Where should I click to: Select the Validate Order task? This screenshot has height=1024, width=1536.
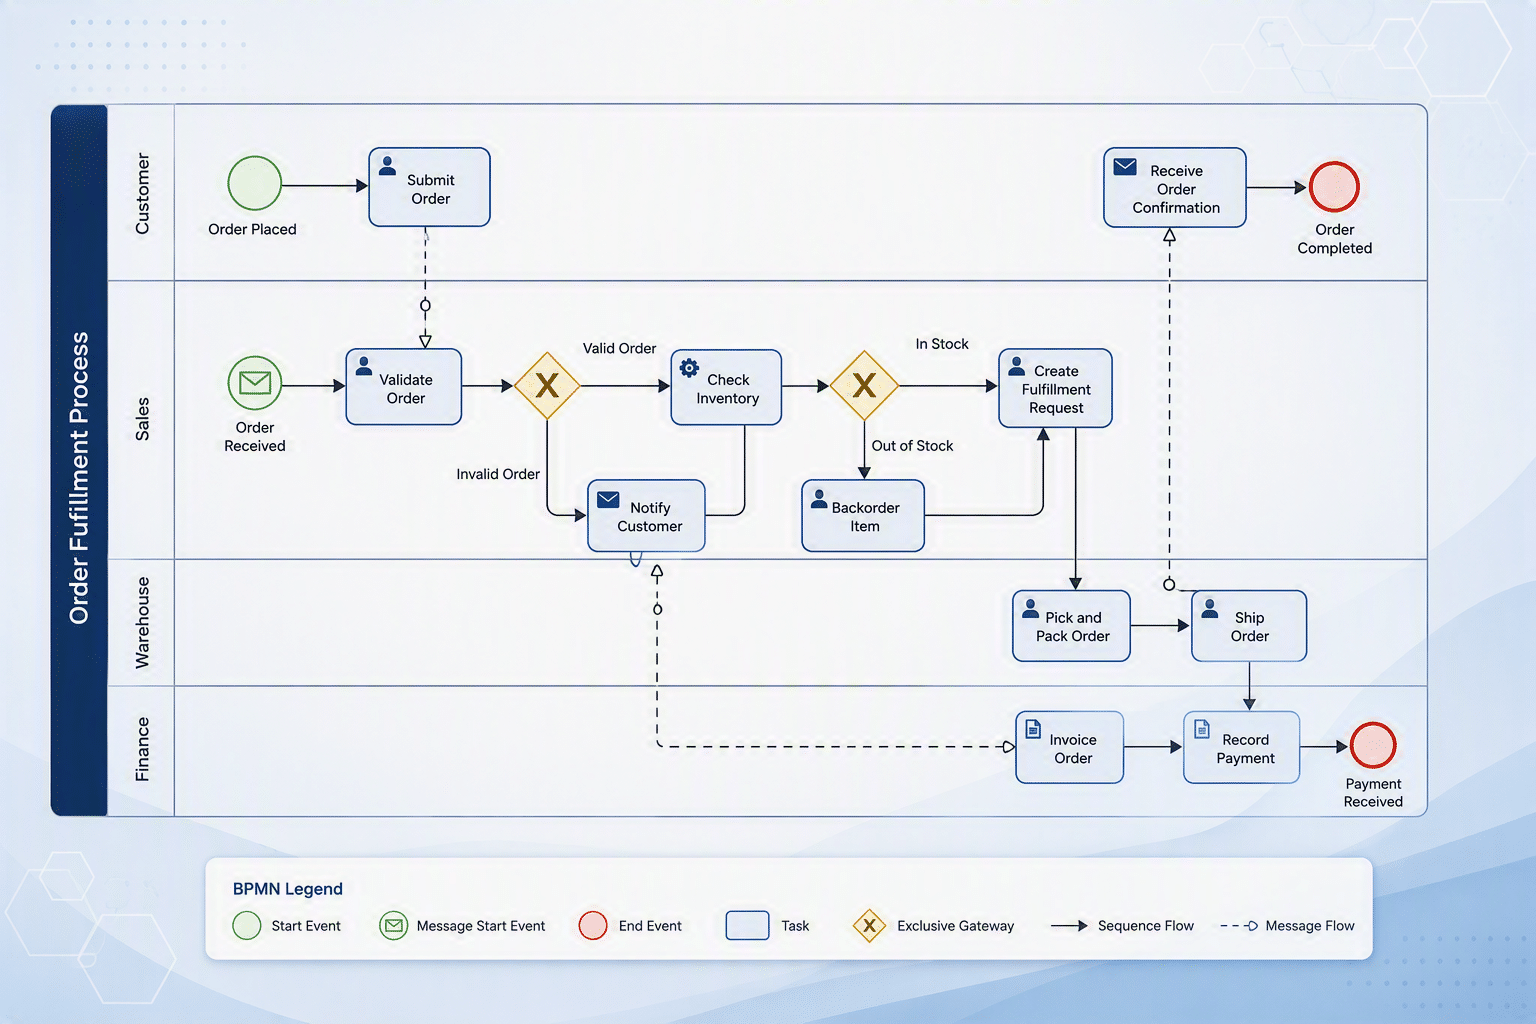click(404, 387)
